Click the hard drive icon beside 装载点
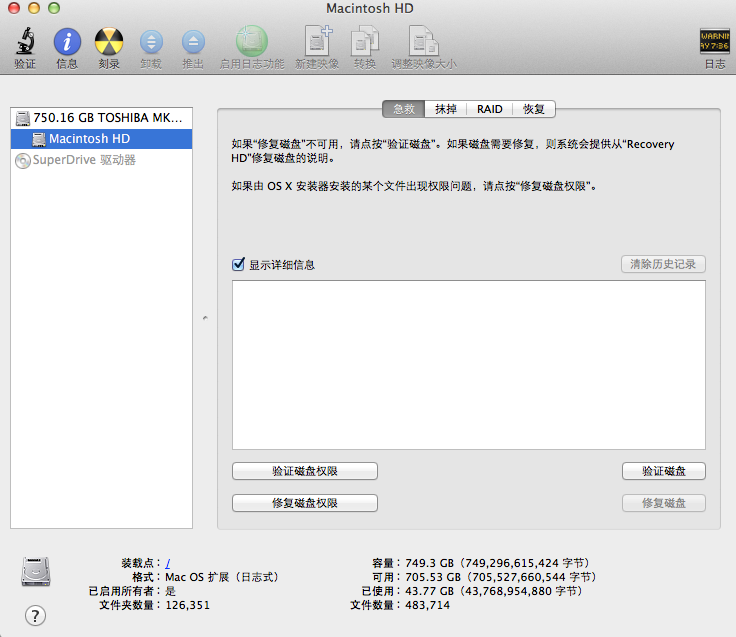Screen dimensions: 736x637 click(36, 571)
